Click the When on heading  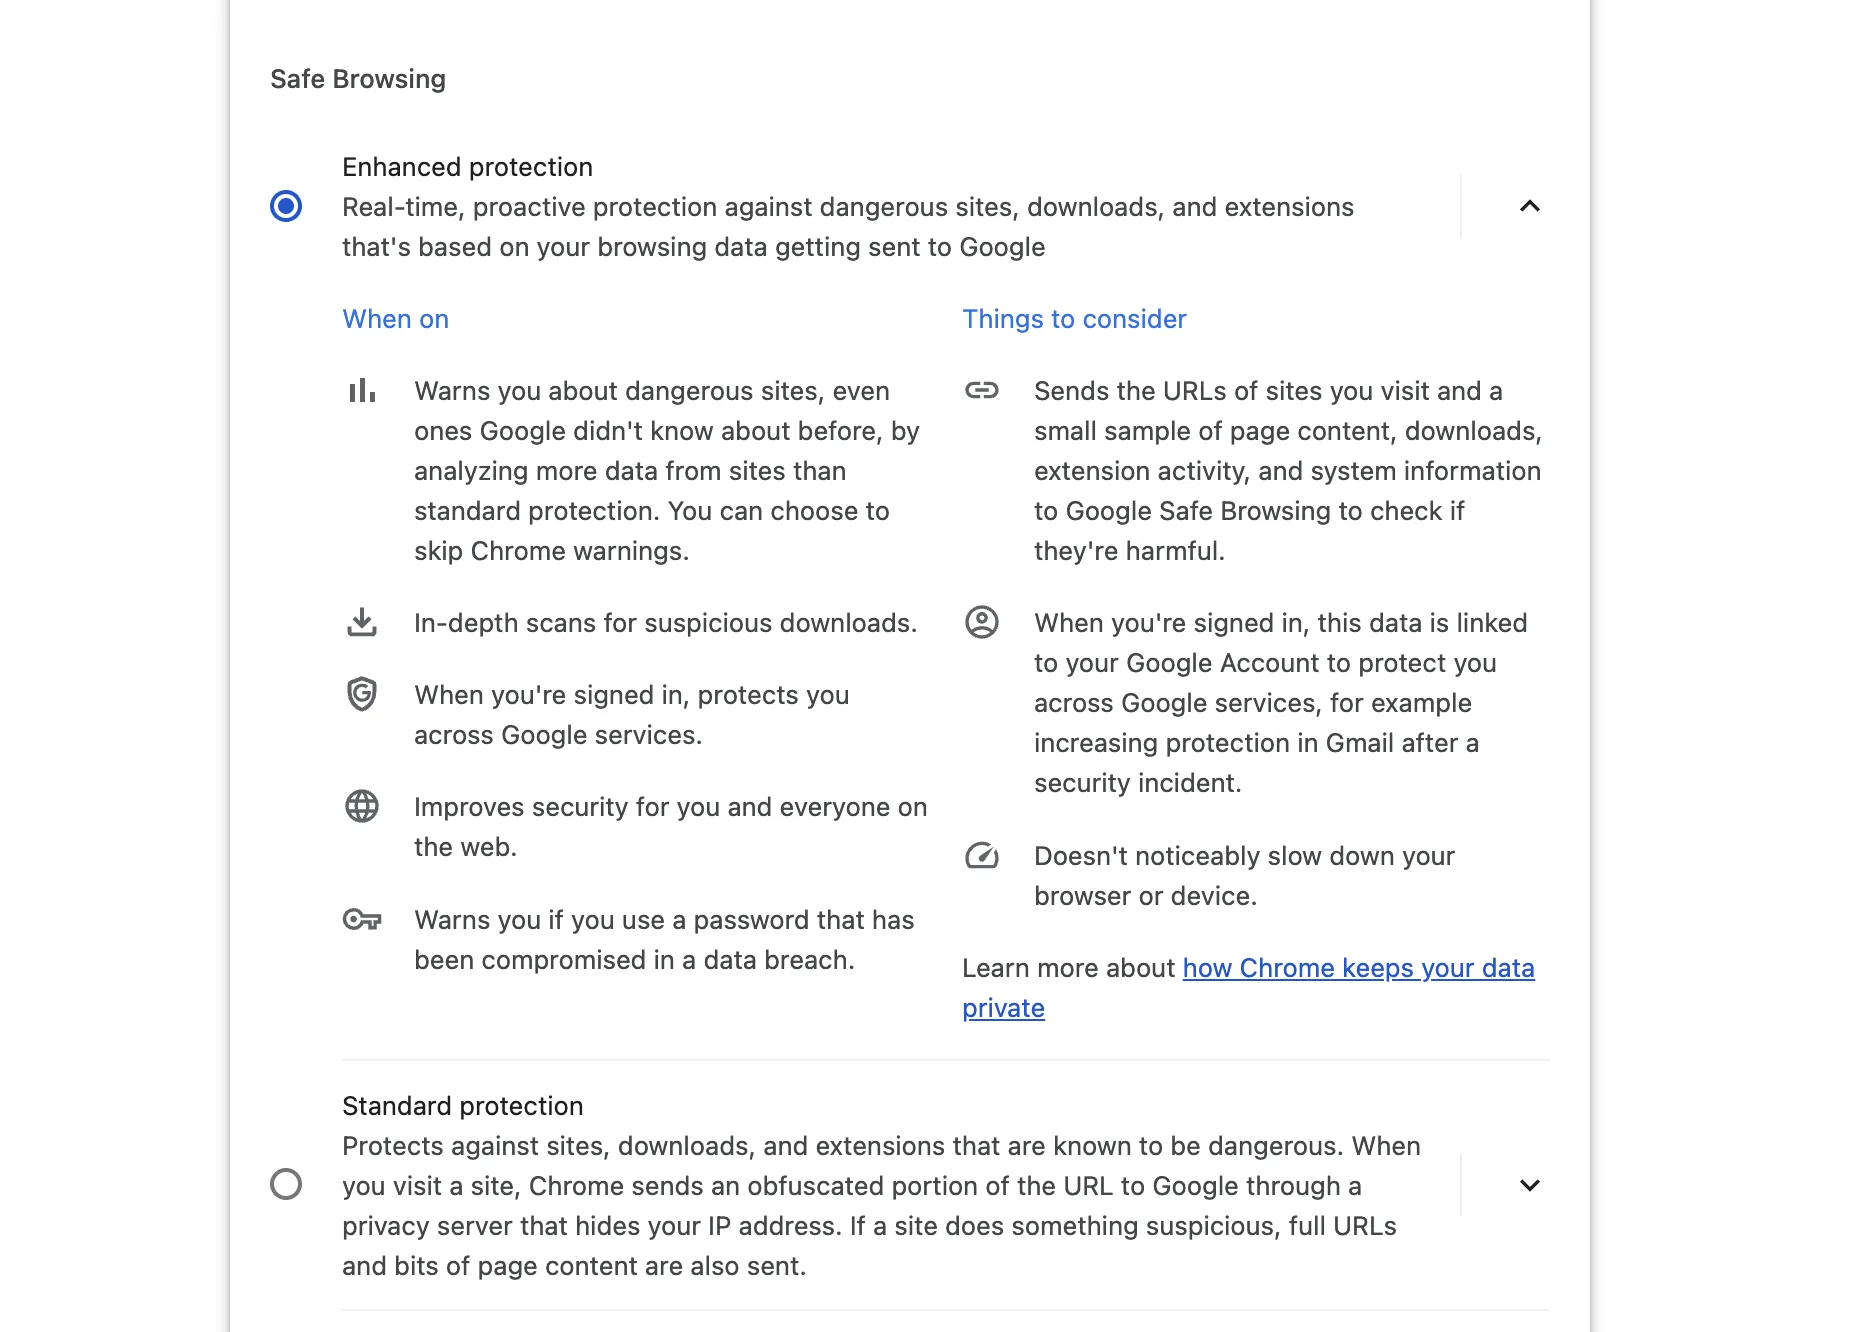click(395, 318)
